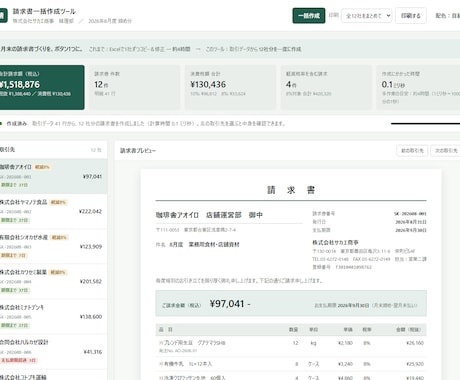The width and height of the screenshot is (460, 380).
Task: Click the 請求書 title in the preview
Action: click(x=291, y=190)
